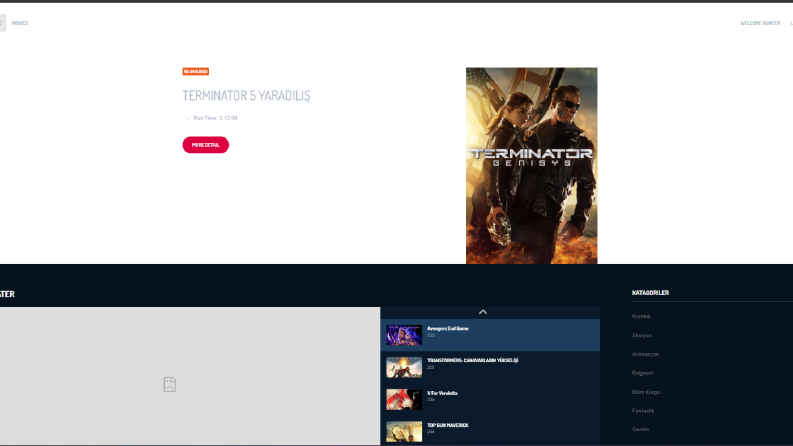793x446 pixels.
Task: Select the Avengers Endgame playlist title
Action: coord(448,329)
